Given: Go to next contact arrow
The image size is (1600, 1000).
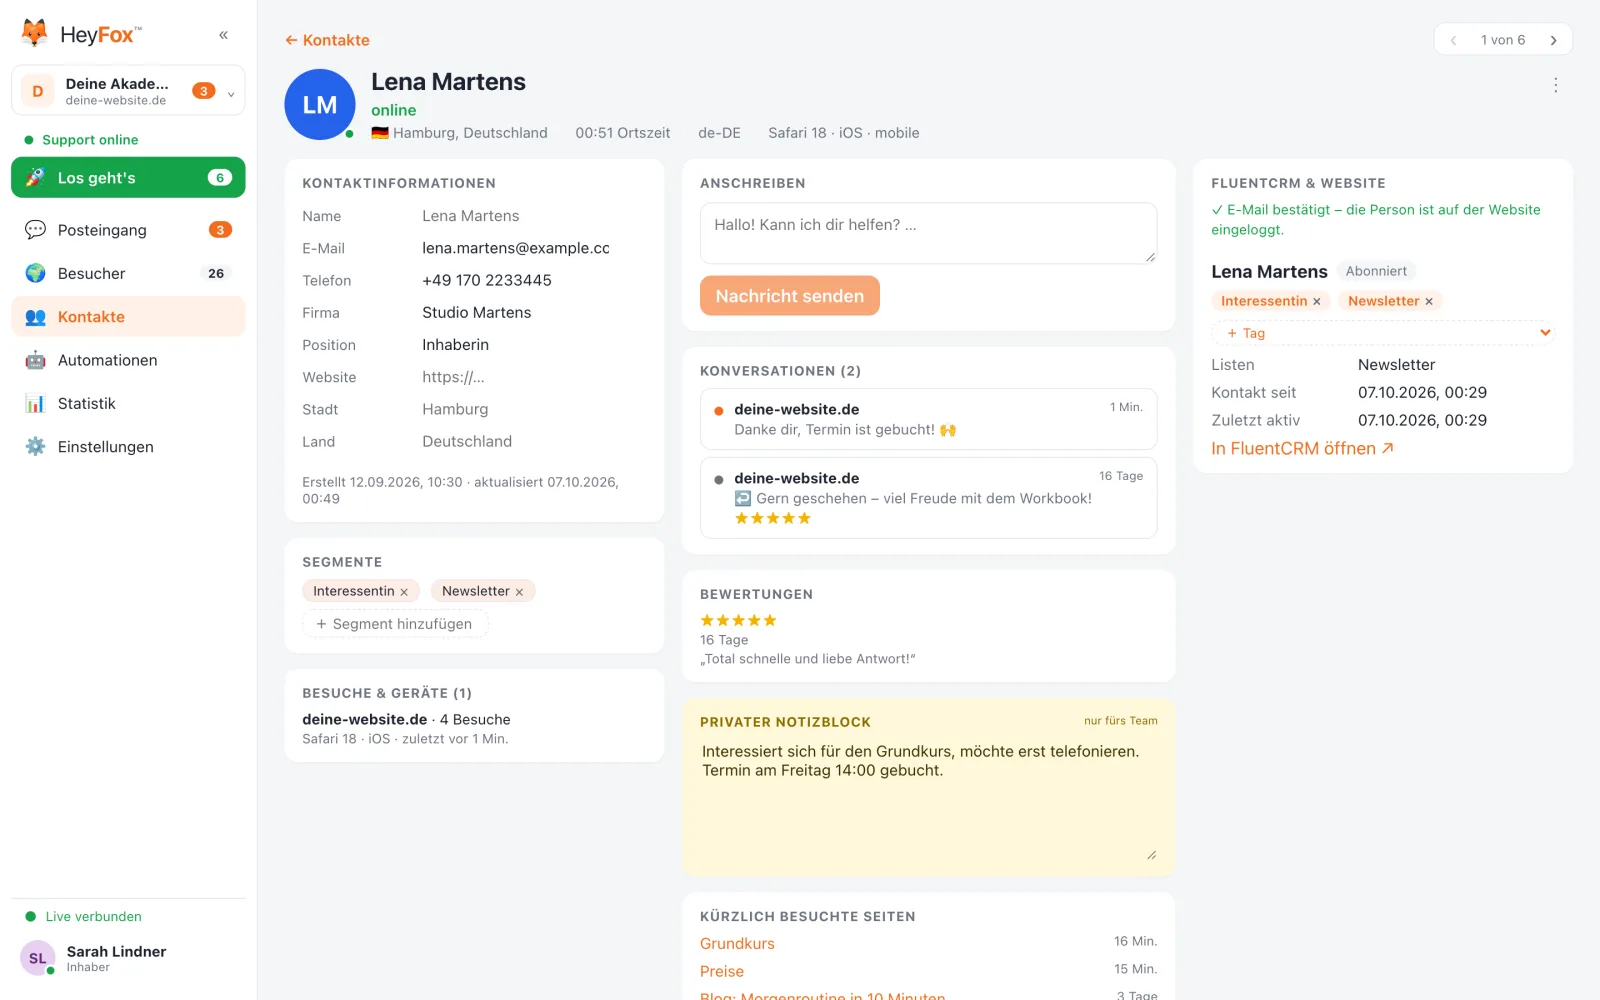Looking at the screenshot, I should (x=1553, y=40).
